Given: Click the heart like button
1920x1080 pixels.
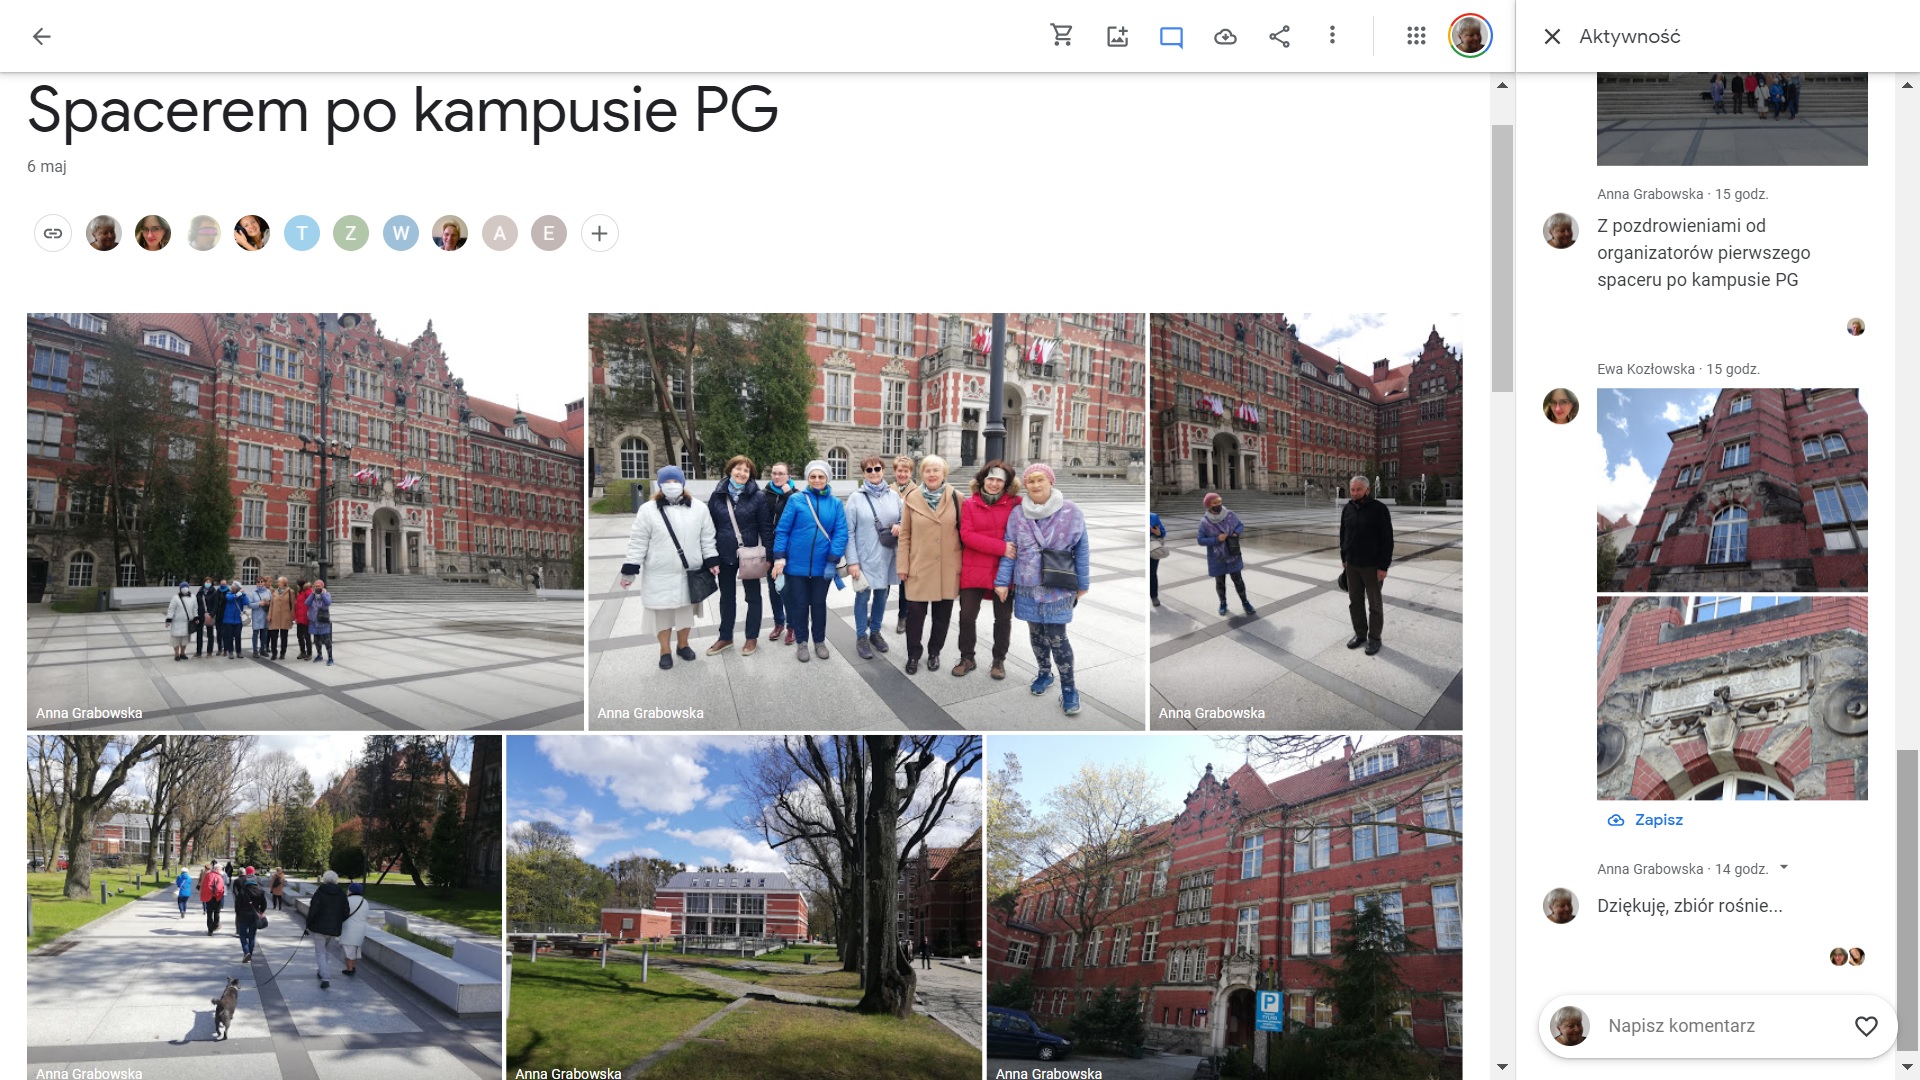Looking at the screenshot, I should click(1866, 1026).
